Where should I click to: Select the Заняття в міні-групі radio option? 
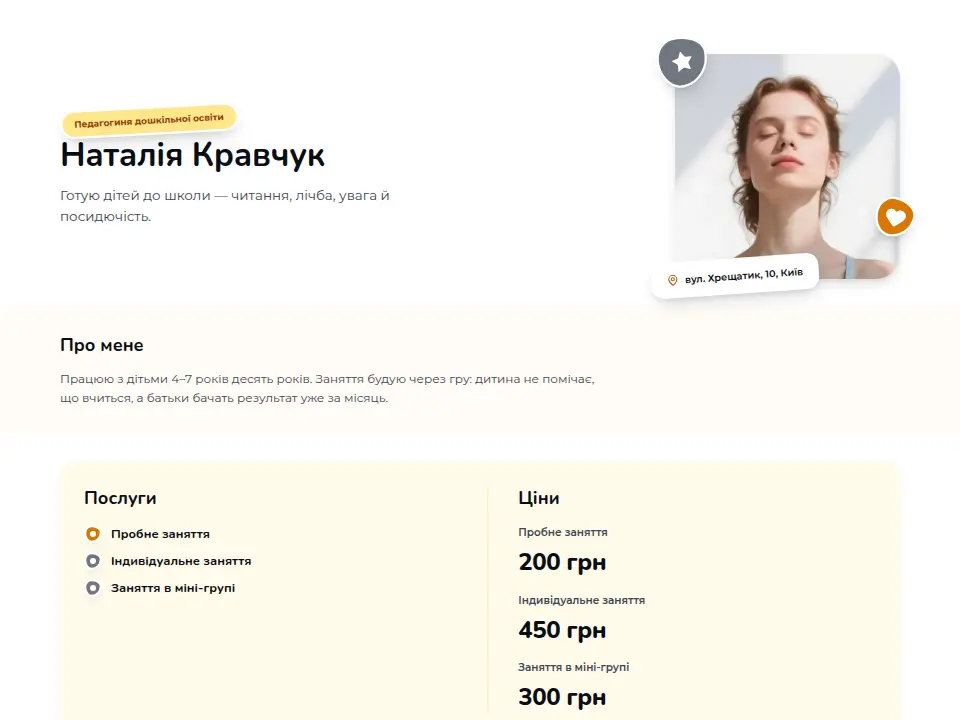[92, 588]
